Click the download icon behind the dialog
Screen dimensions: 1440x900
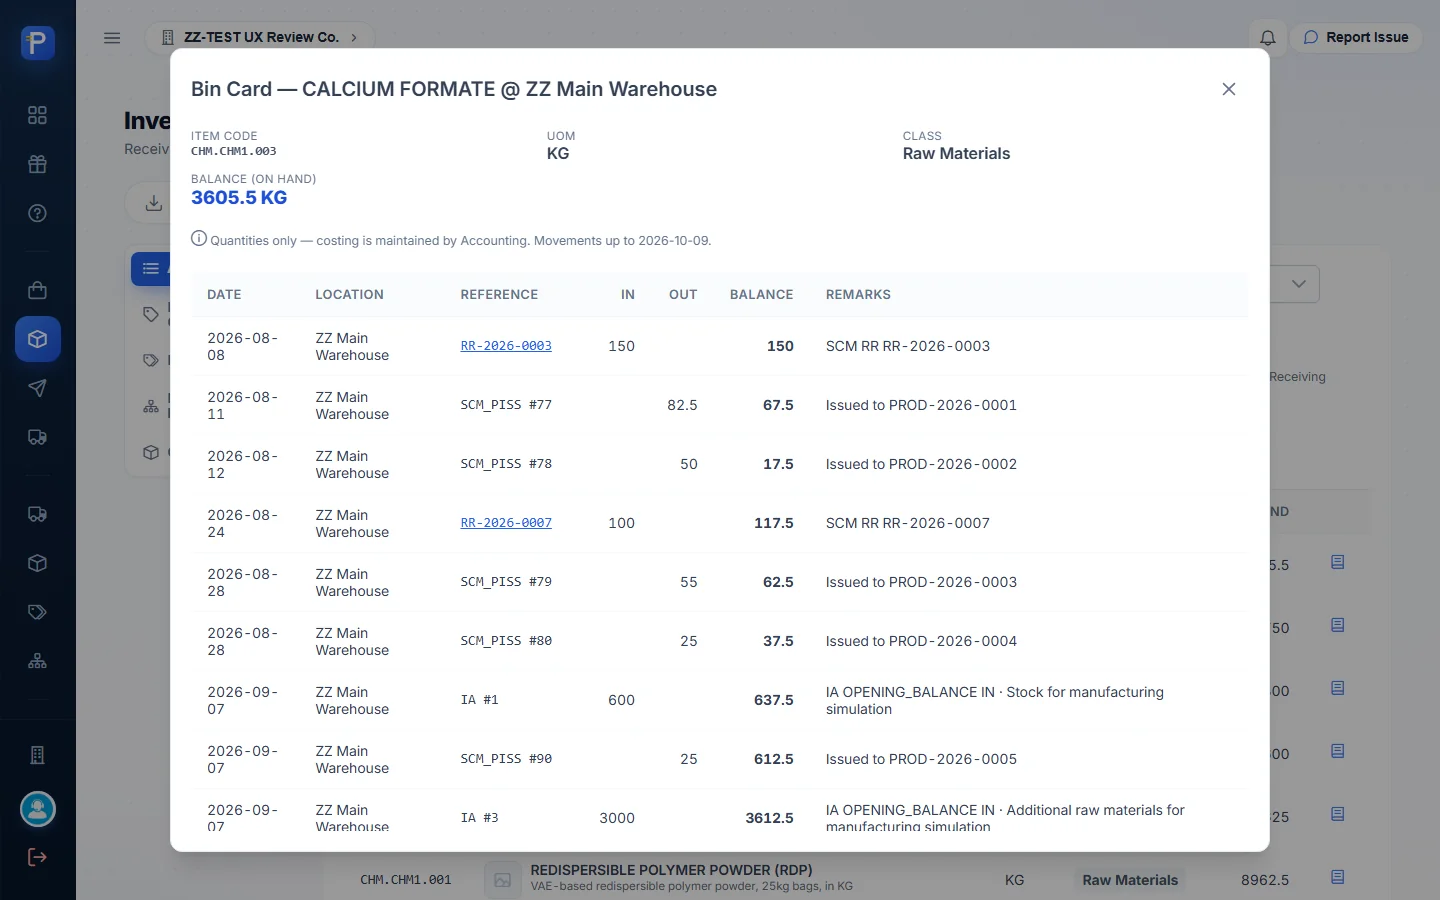(153, 203)
